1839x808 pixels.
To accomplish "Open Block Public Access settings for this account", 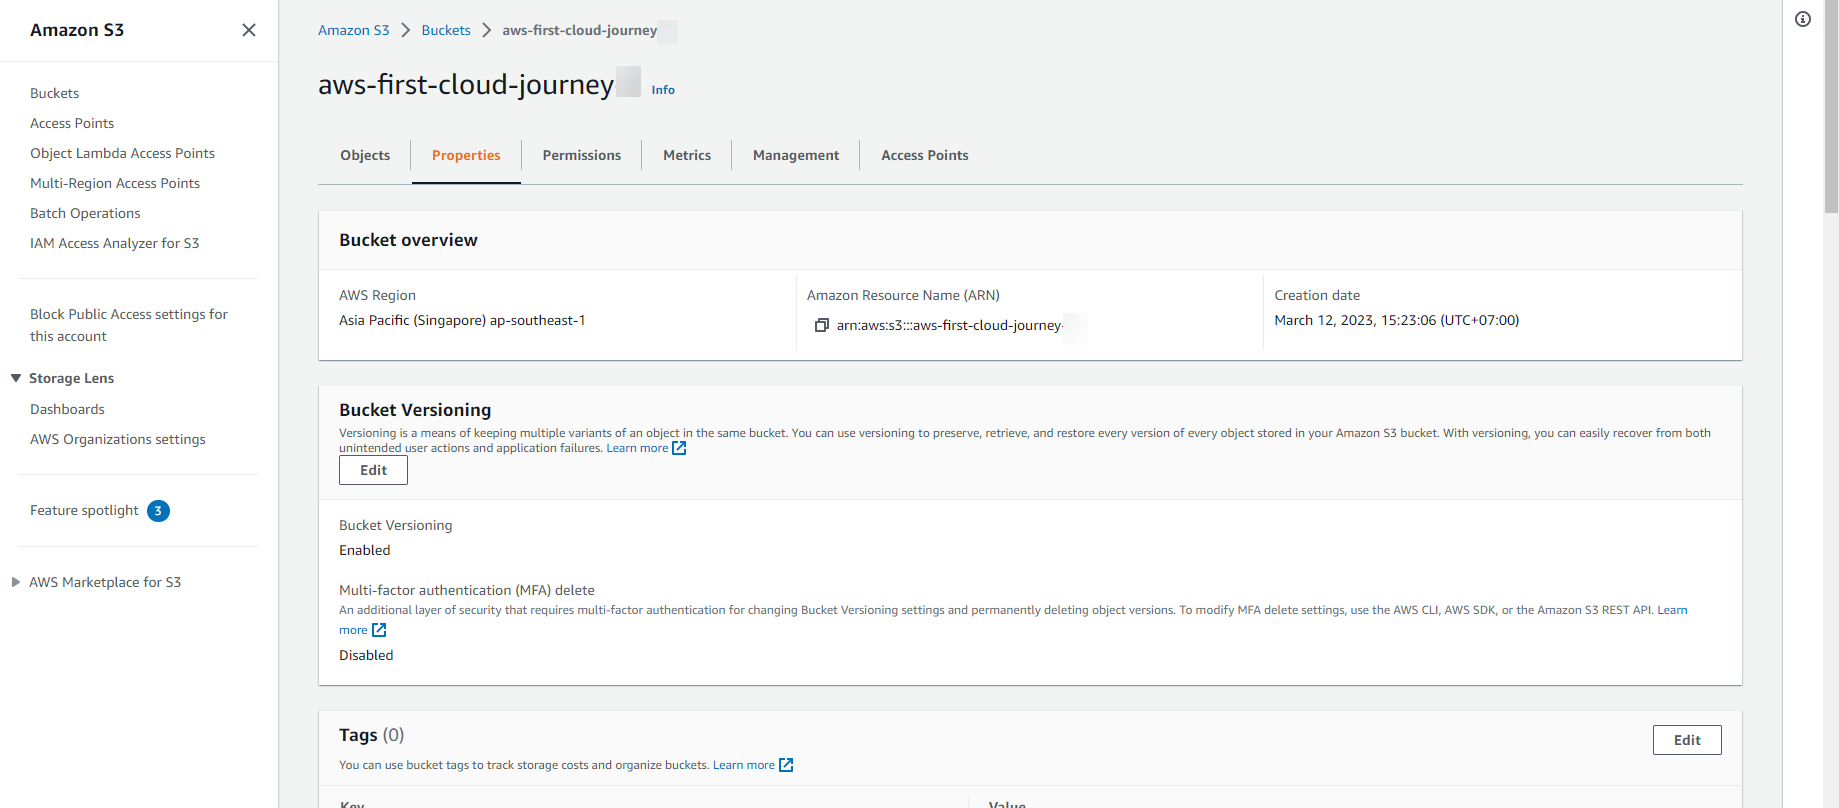I will (129, 325).
